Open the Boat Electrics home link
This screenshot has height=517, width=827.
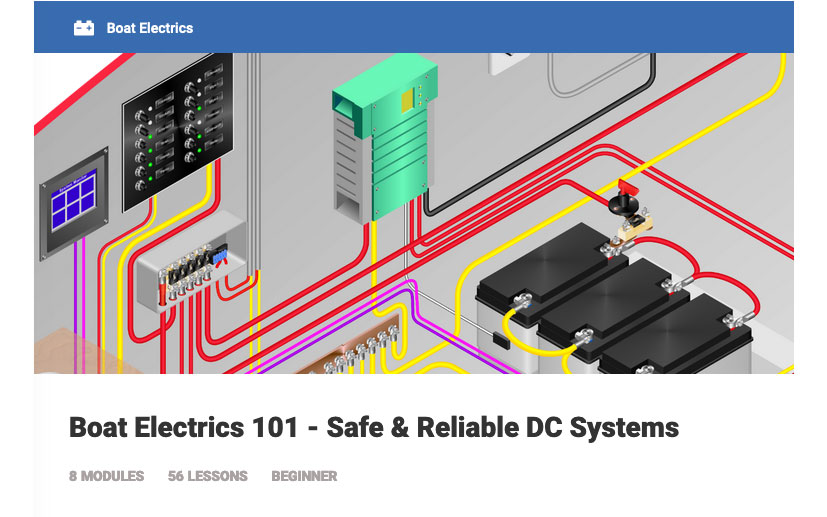click(149, 28)
